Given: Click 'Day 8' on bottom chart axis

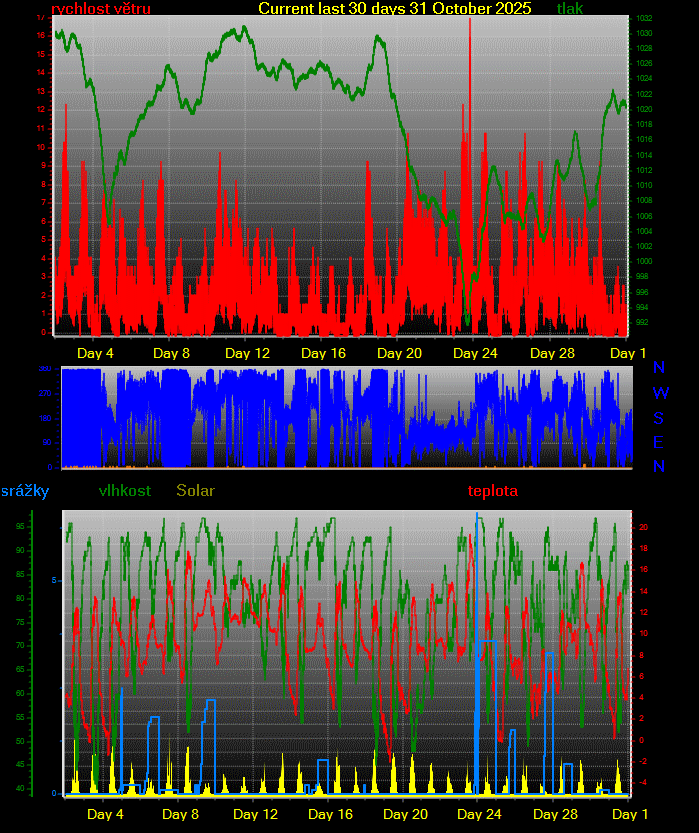Looking at the screenshot, I should [181, 814].
